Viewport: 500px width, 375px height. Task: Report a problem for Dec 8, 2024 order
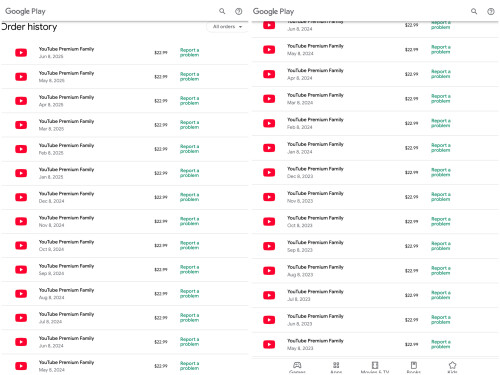pos(189,197)
